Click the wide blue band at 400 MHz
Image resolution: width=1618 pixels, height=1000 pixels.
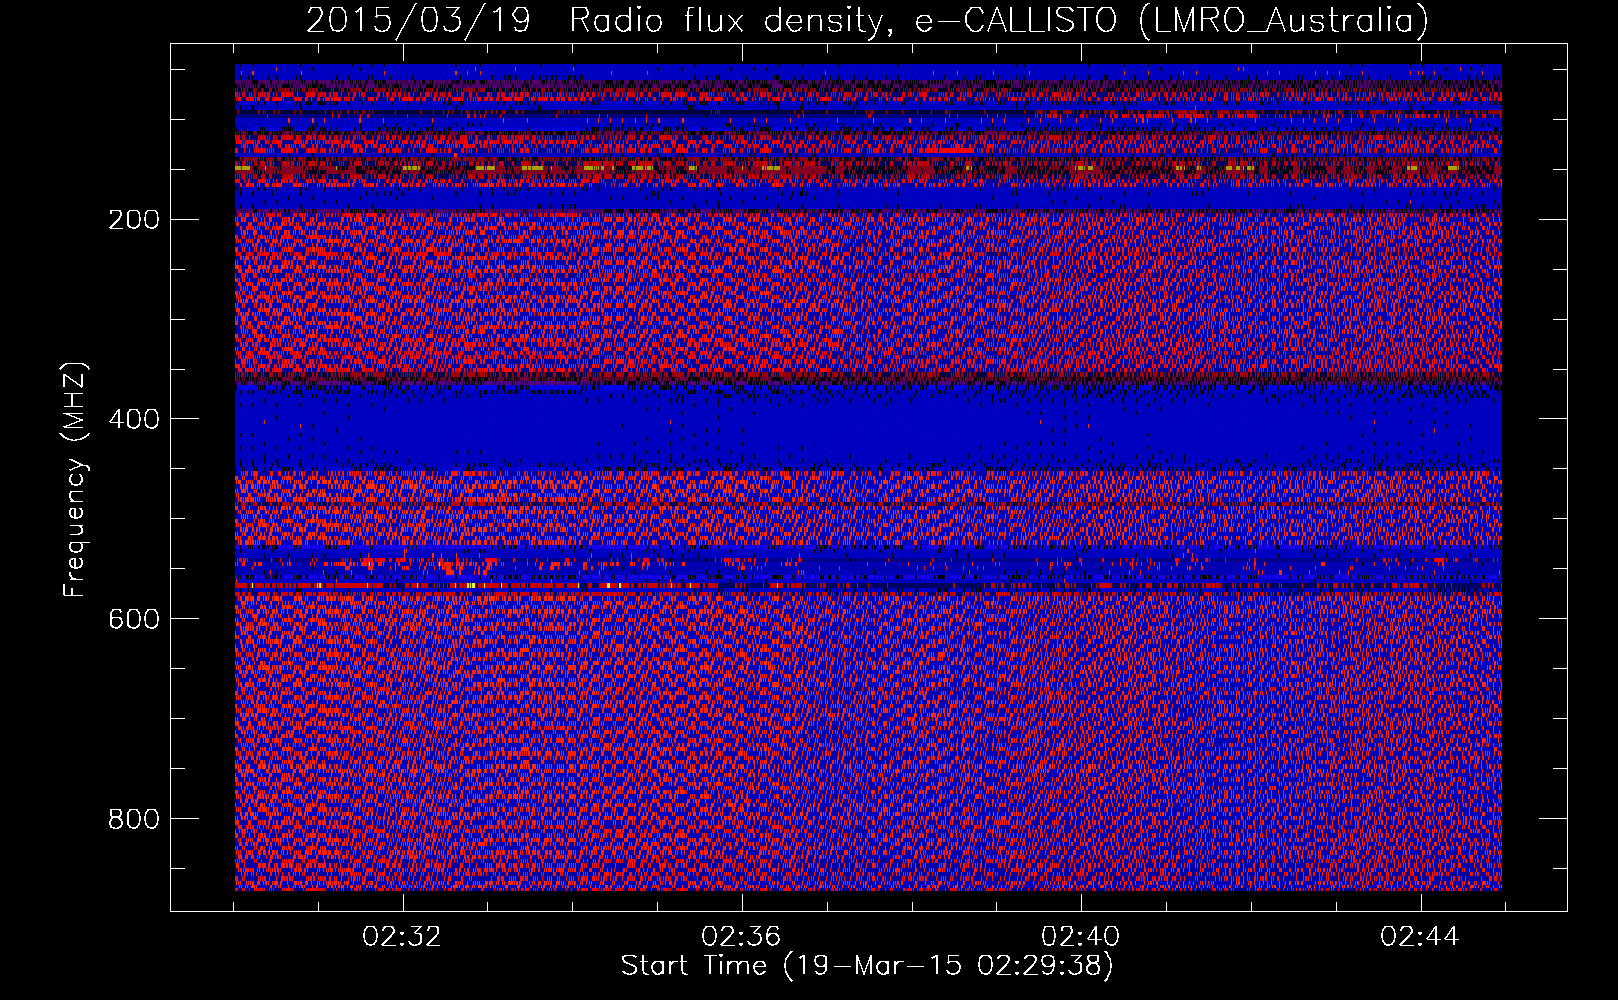(868, 429)
